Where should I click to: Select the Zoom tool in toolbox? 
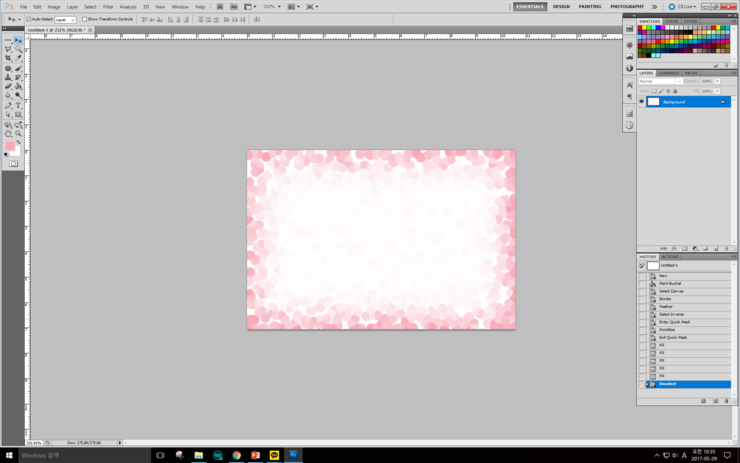(x=18, y=133)
